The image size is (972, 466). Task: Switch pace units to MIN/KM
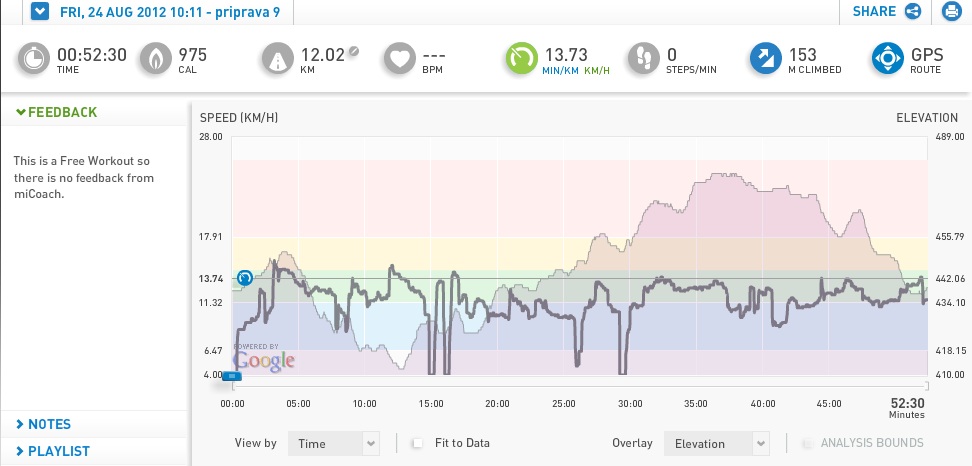(560, 71)
